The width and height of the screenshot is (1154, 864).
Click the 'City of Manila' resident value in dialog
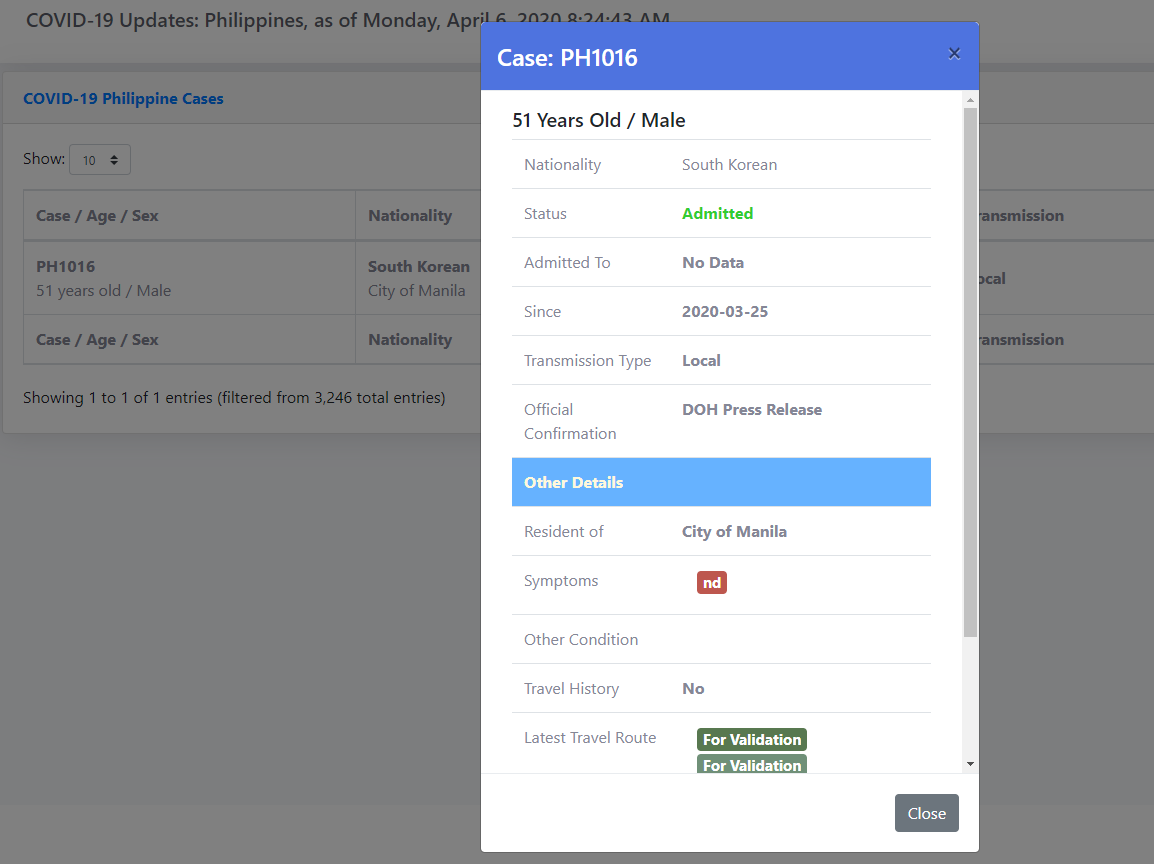click(x=734, y=531)
